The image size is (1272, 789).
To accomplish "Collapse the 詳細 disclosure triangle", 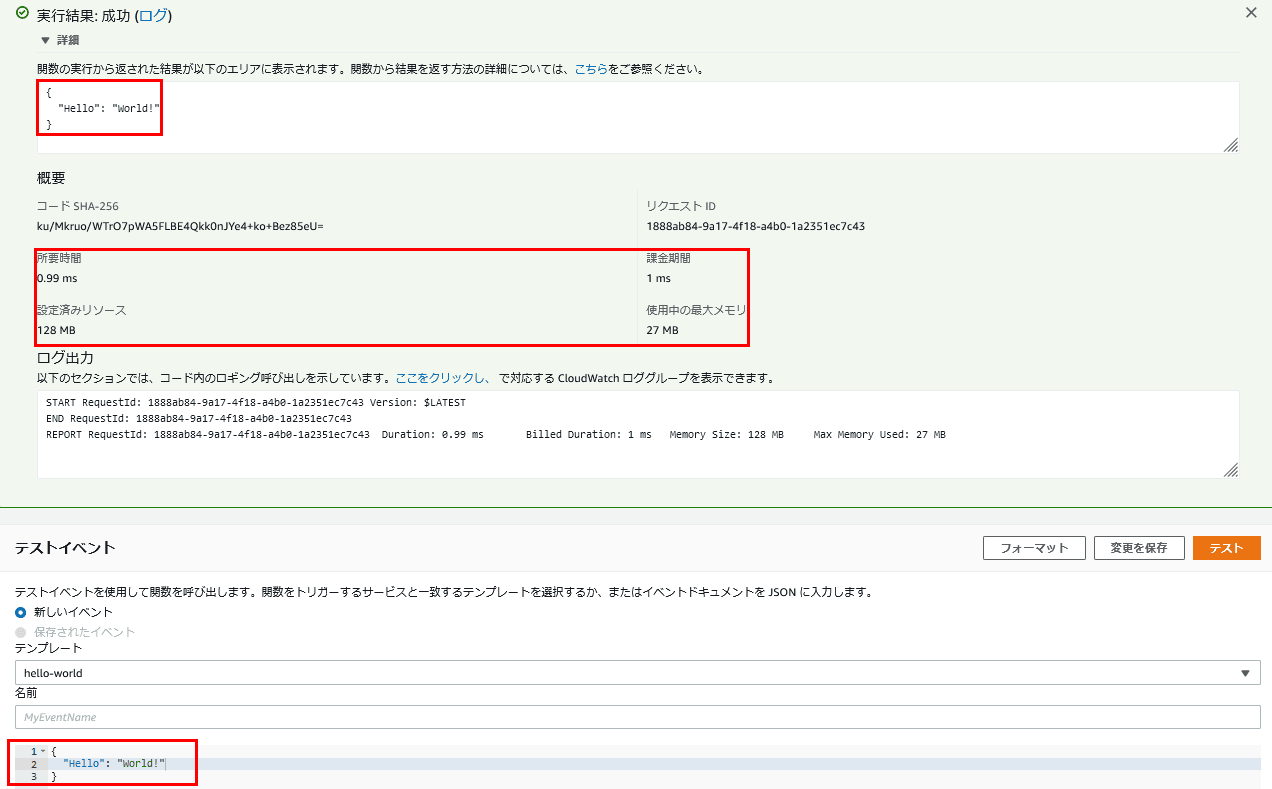I will [x=45, y=41].
